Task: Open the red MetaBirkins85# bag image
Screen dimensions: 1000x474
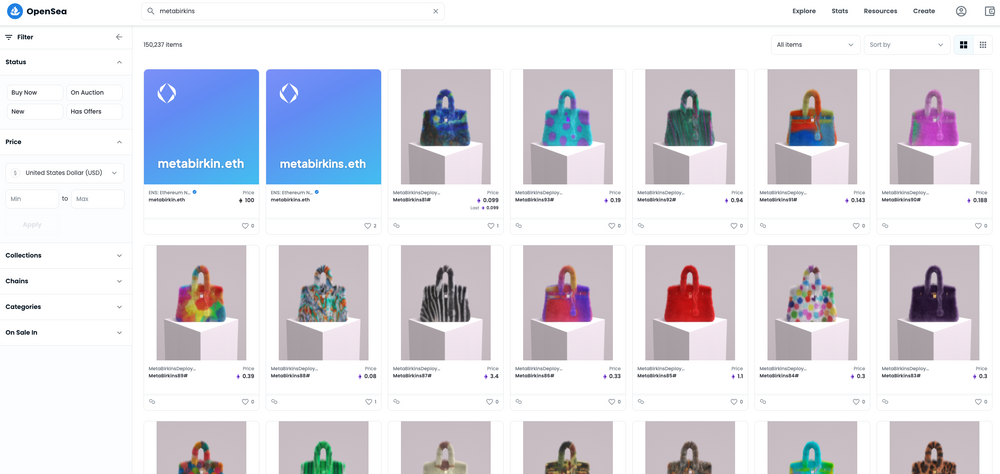Action: click(690, 303)
